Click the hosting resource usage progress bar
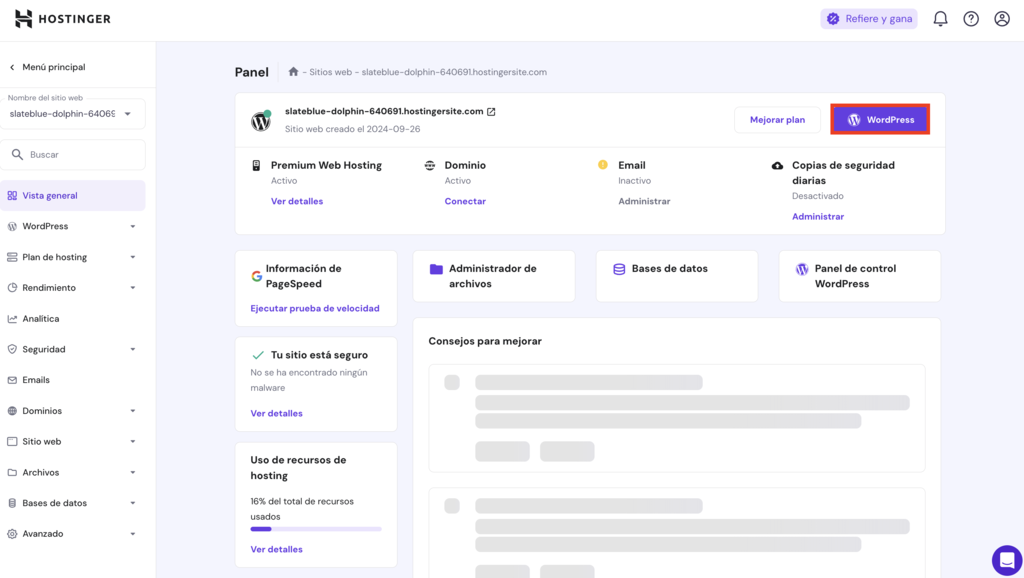1024x578 pixels. pyautogui.click(x=316, y=529)
